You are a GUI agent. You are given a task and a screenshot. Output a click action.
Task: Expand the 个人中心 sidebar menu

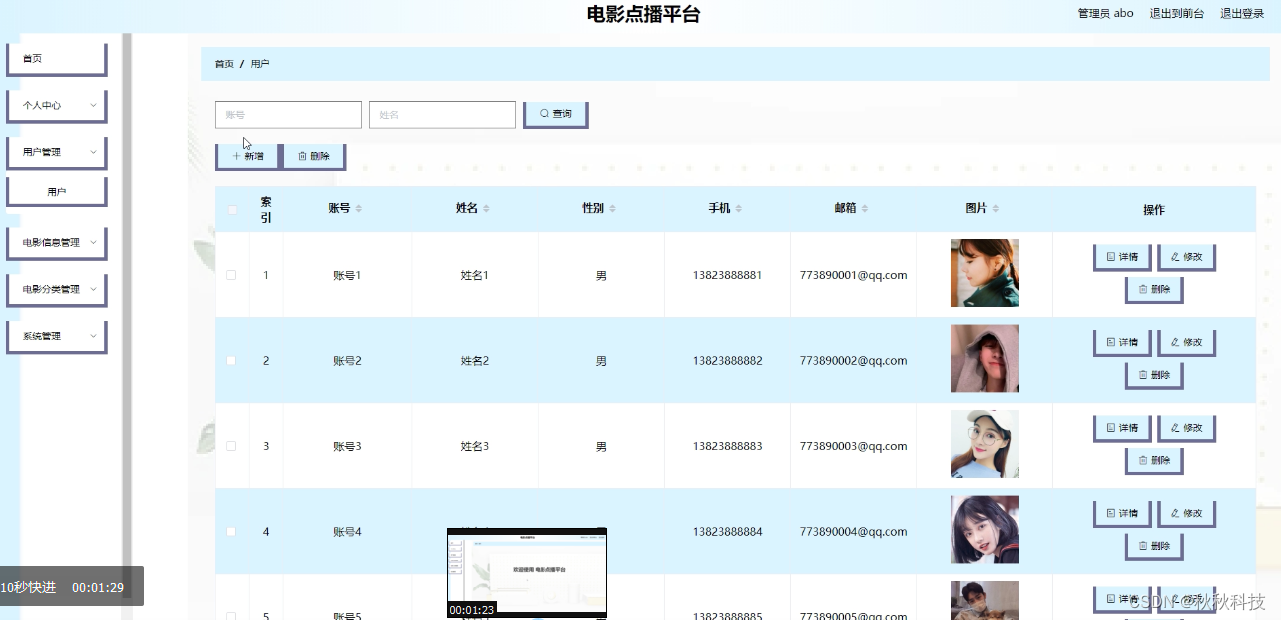[x=56, y=105]
